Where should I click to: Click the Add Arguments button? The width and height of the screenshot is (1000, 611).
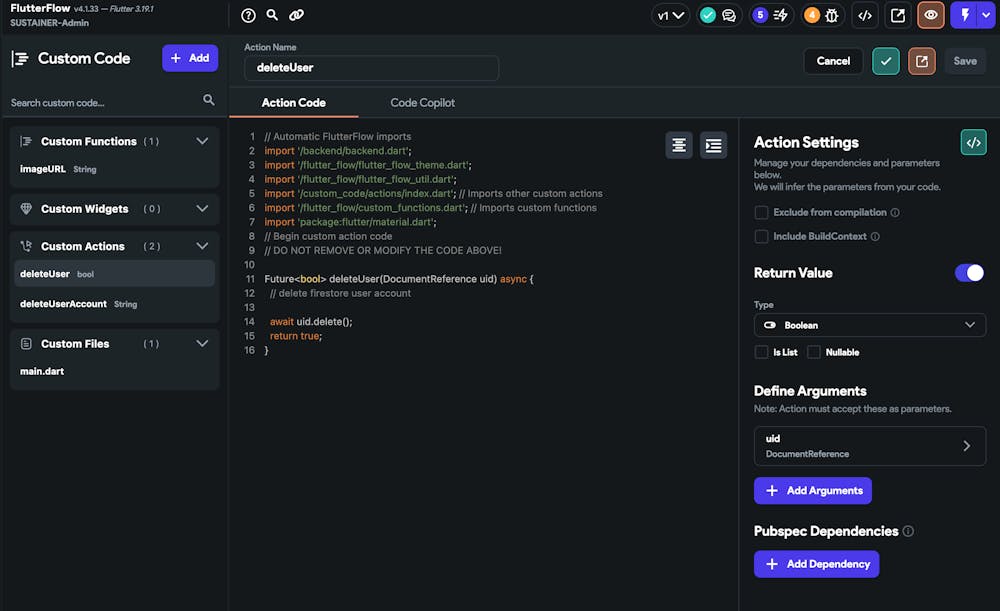pyautogui.click(x=812, y=490)
